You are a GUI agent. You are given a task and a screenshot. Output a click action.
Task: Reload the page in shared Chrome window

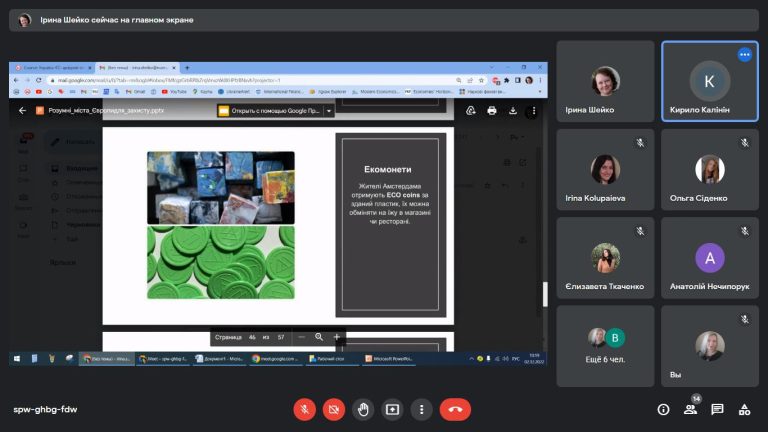38,80
